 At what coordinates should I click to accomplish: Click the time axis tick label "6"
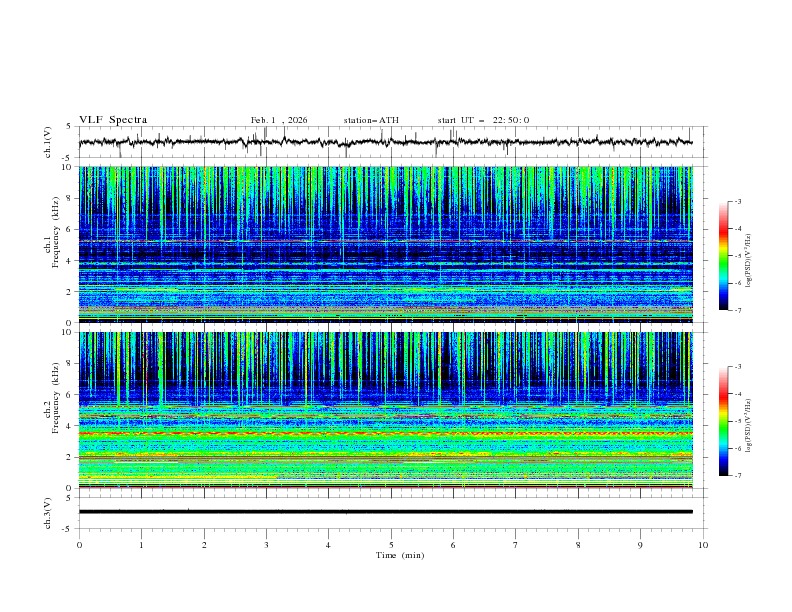pyautogui.click(x=453, y=545)
